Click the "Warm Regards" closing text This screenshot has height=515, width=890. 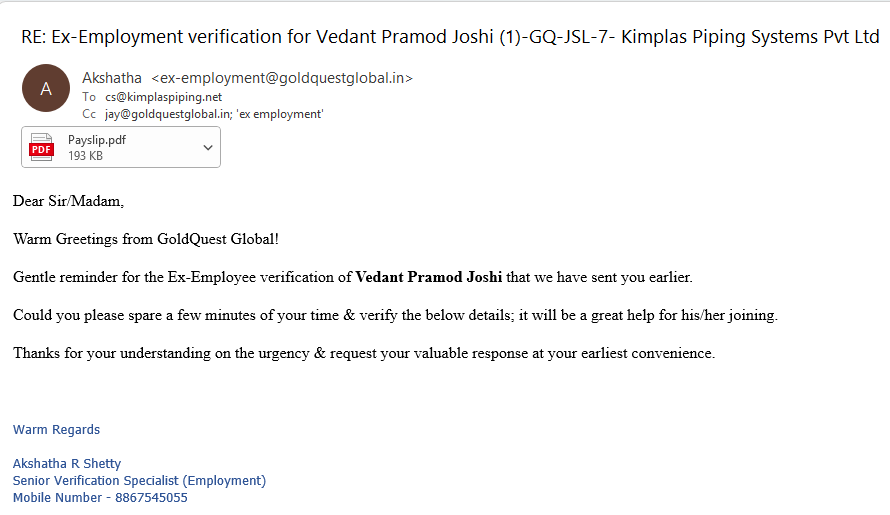(x=56, y=430)
